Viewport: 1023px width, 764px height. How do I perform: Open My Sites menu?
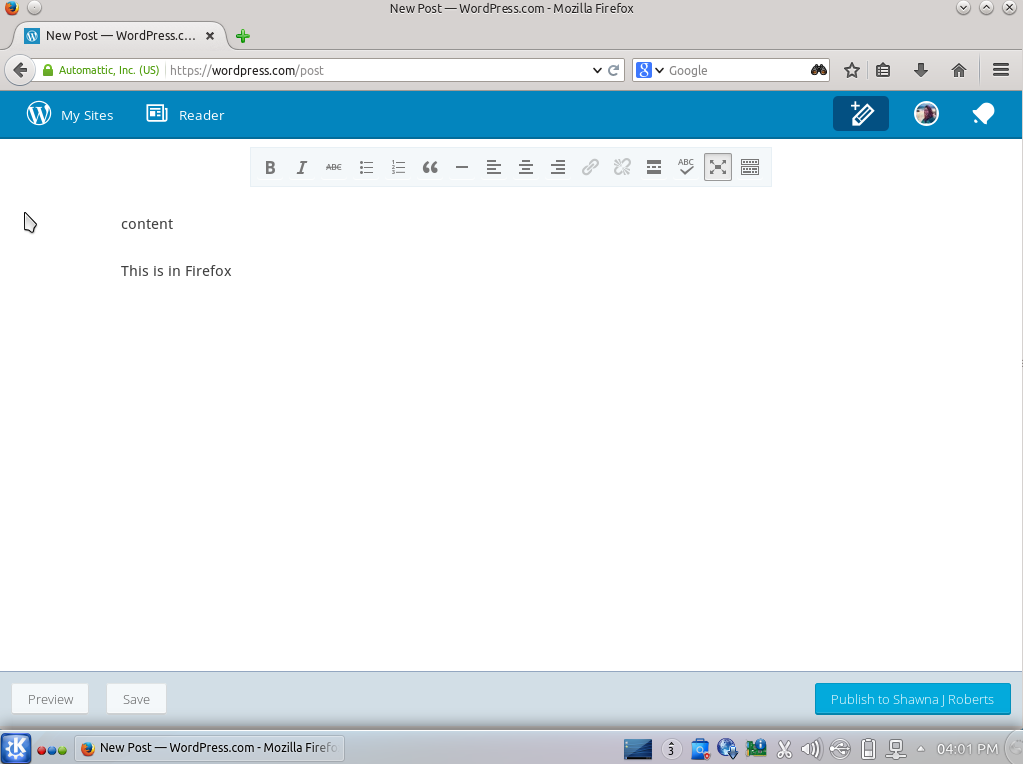point(70,115)
